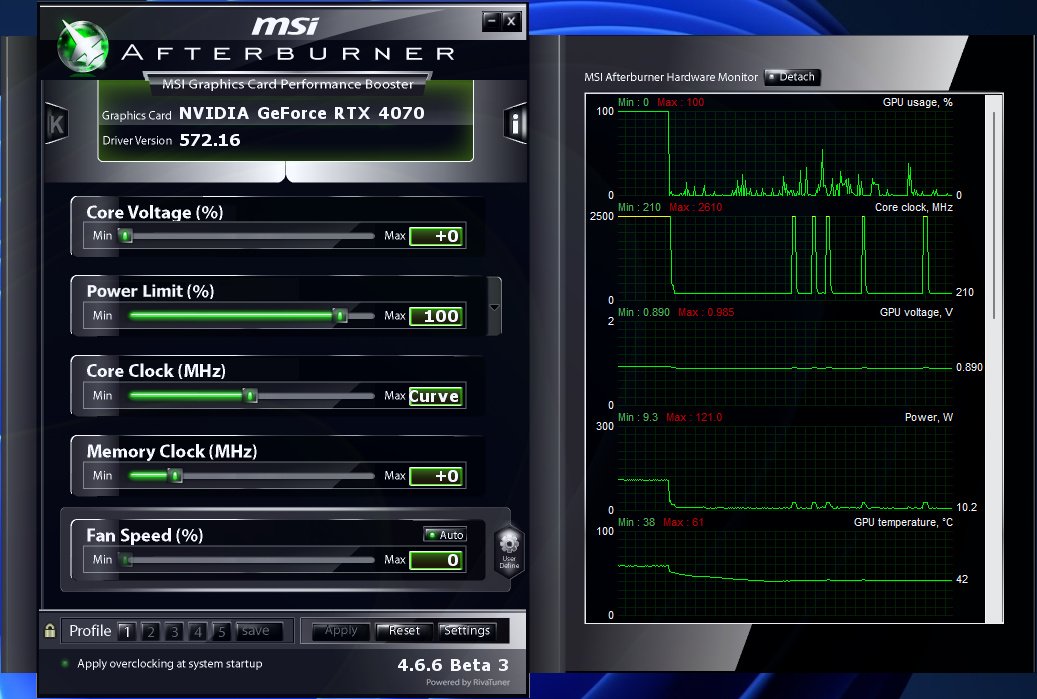Select profile slot 2
Screen dimensions: 1037x699
point(151,632)
